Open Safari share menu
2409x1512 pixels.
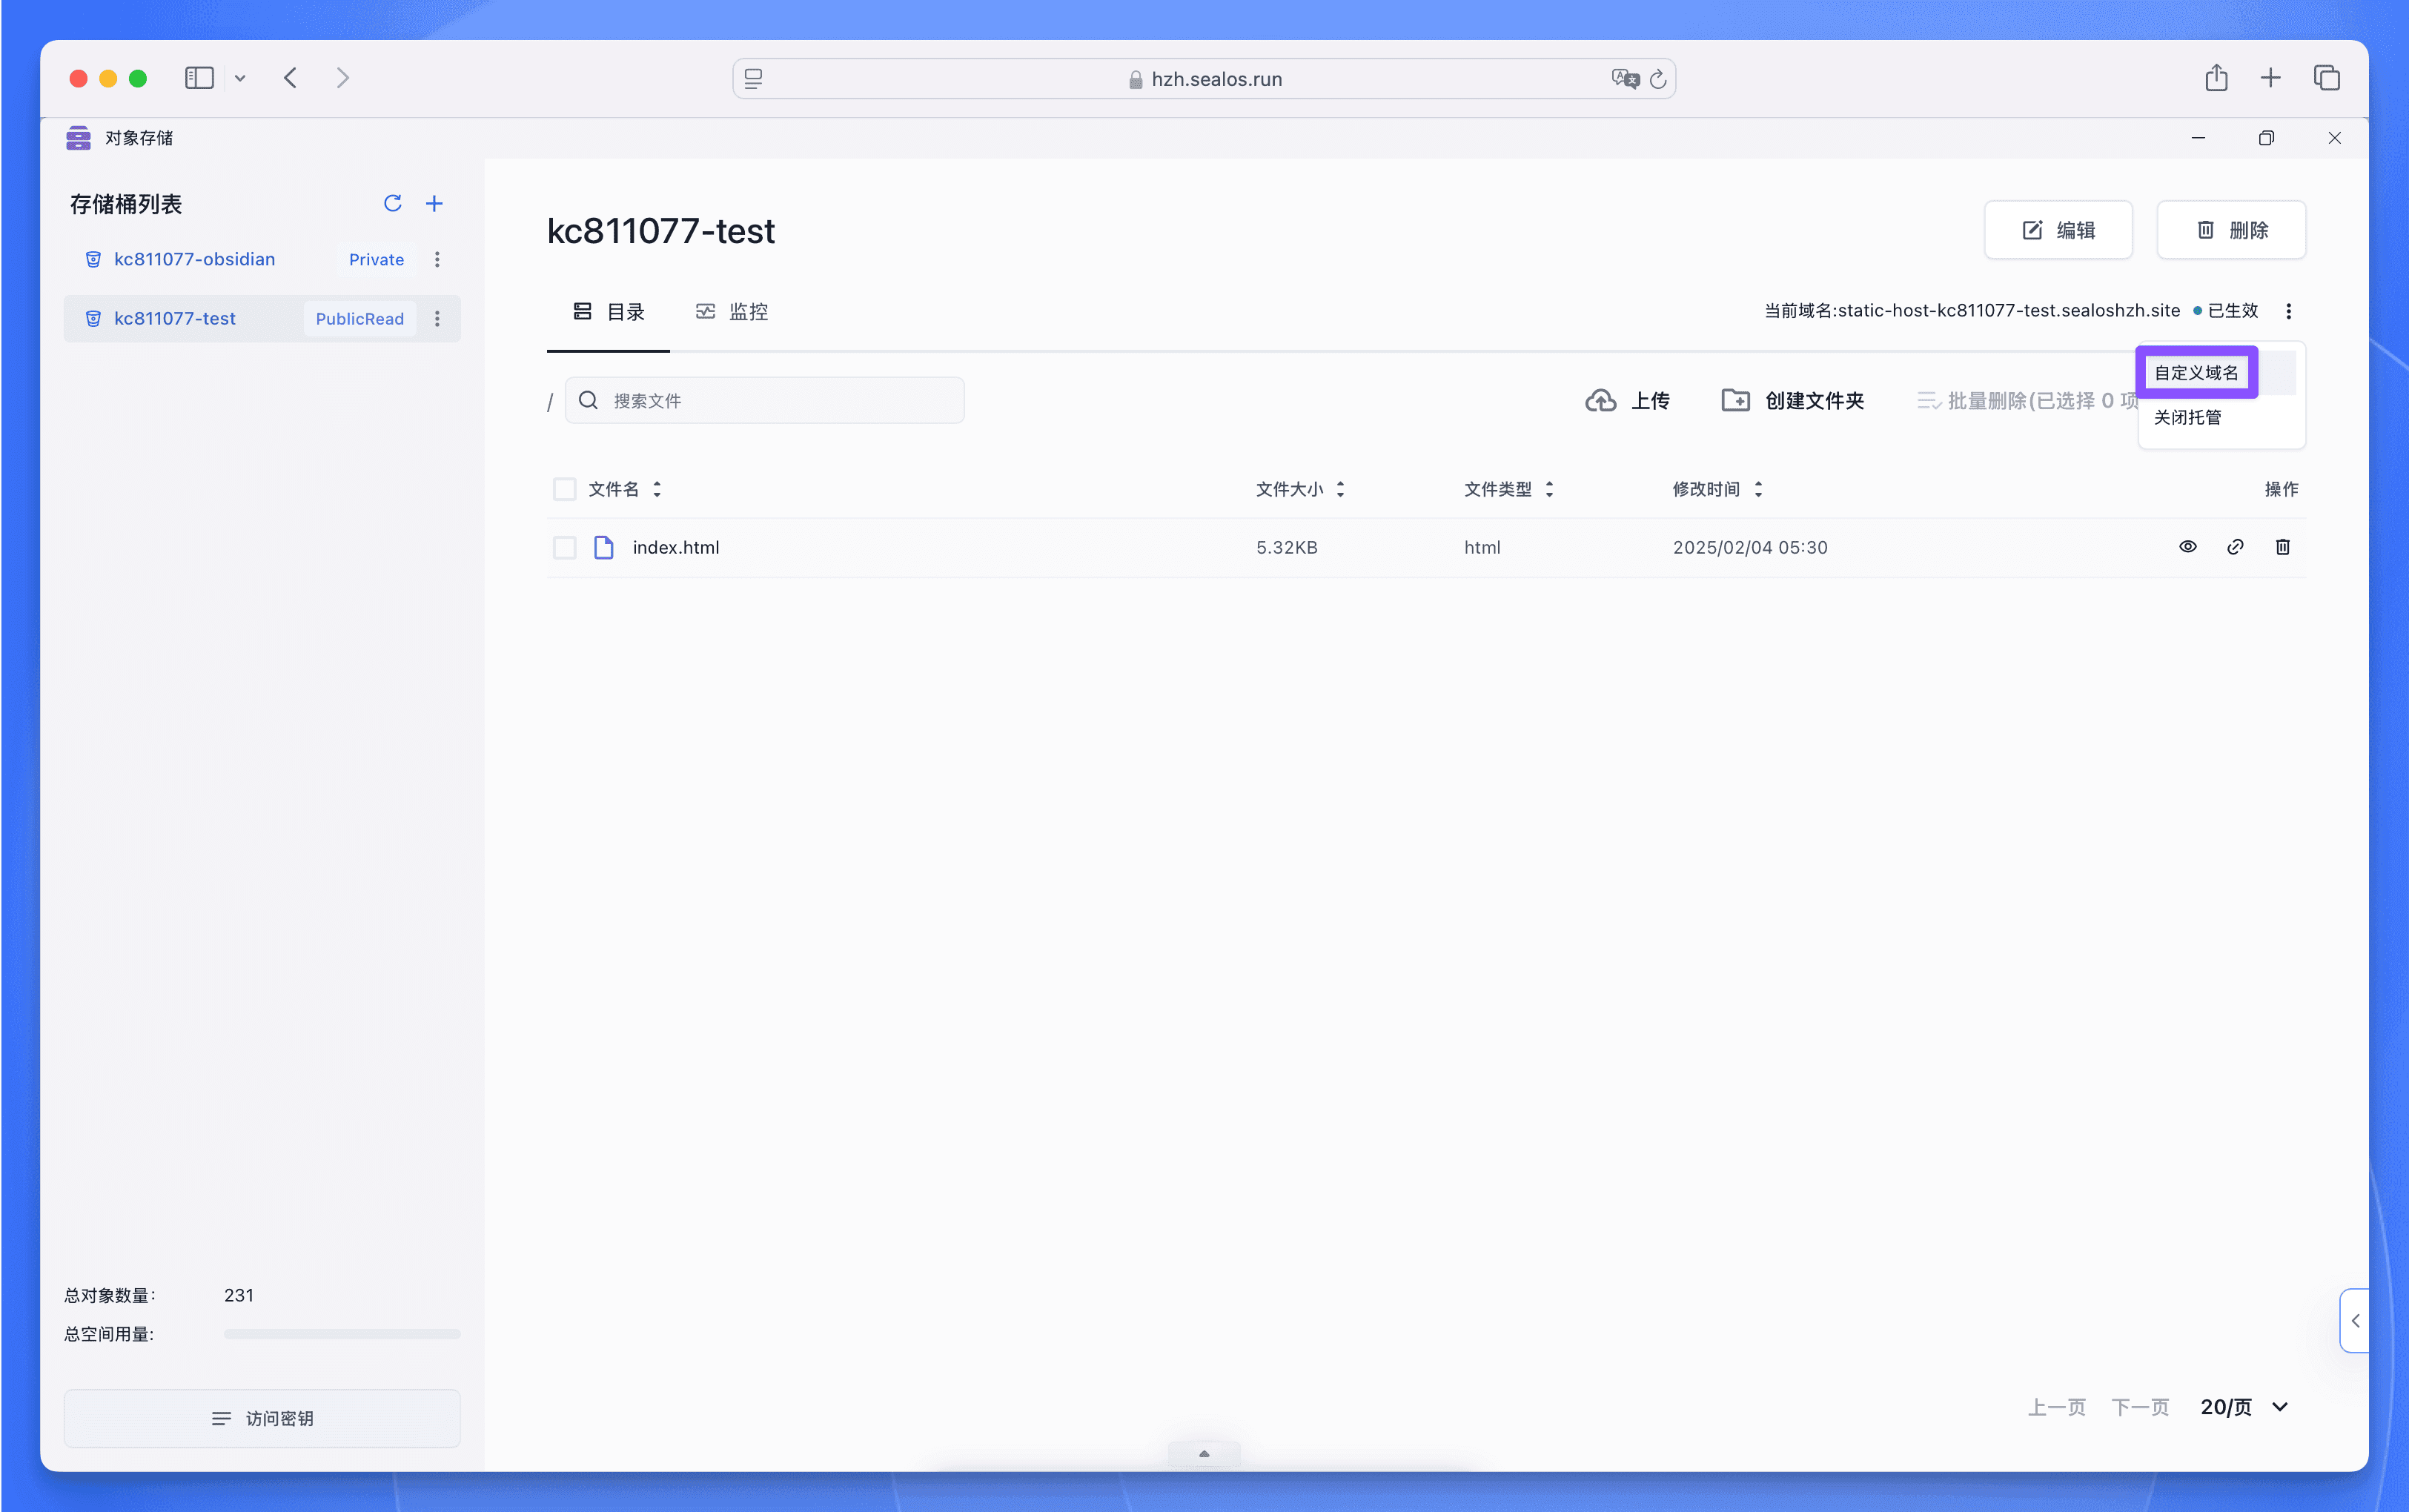coord(2216,78)
